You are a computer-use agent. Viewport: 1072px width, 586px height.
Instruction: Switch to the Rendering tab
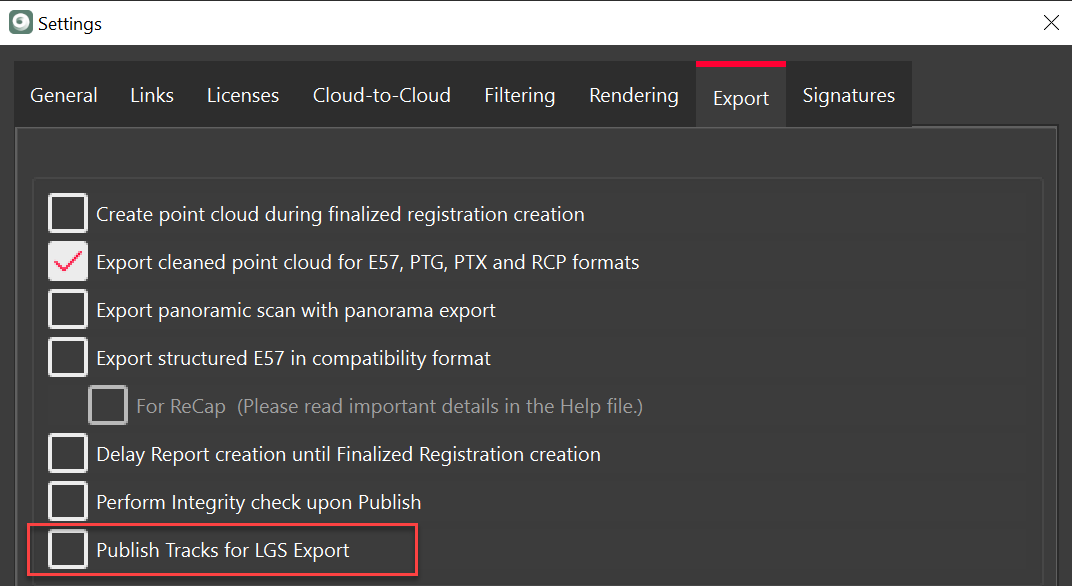click(x=633, y=96)
